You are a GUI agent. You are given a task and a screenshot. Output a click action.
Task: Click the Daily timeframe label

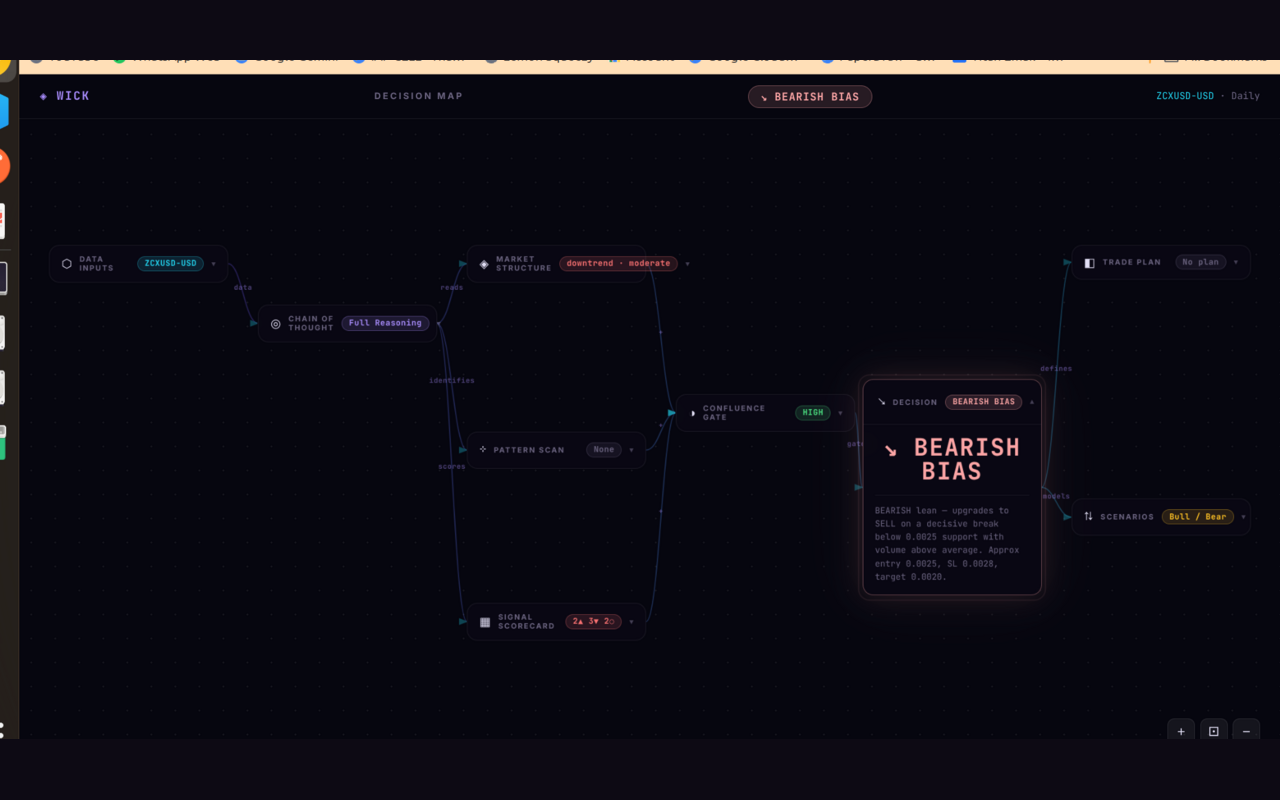point(1245,97)
